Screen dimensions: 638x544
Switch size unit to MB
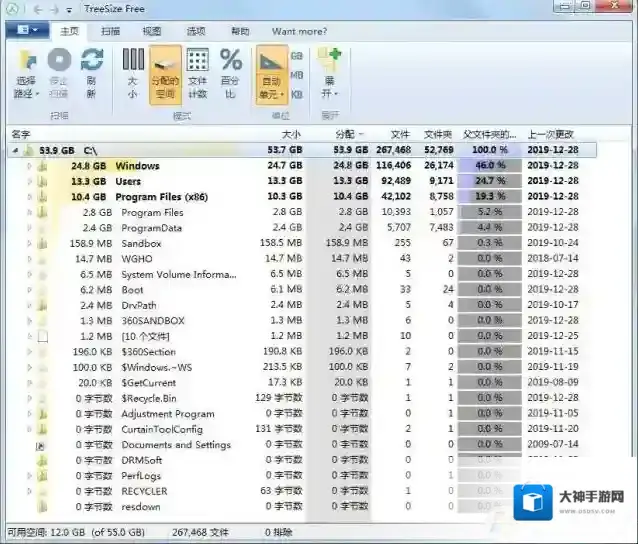(x=297, y=74)
